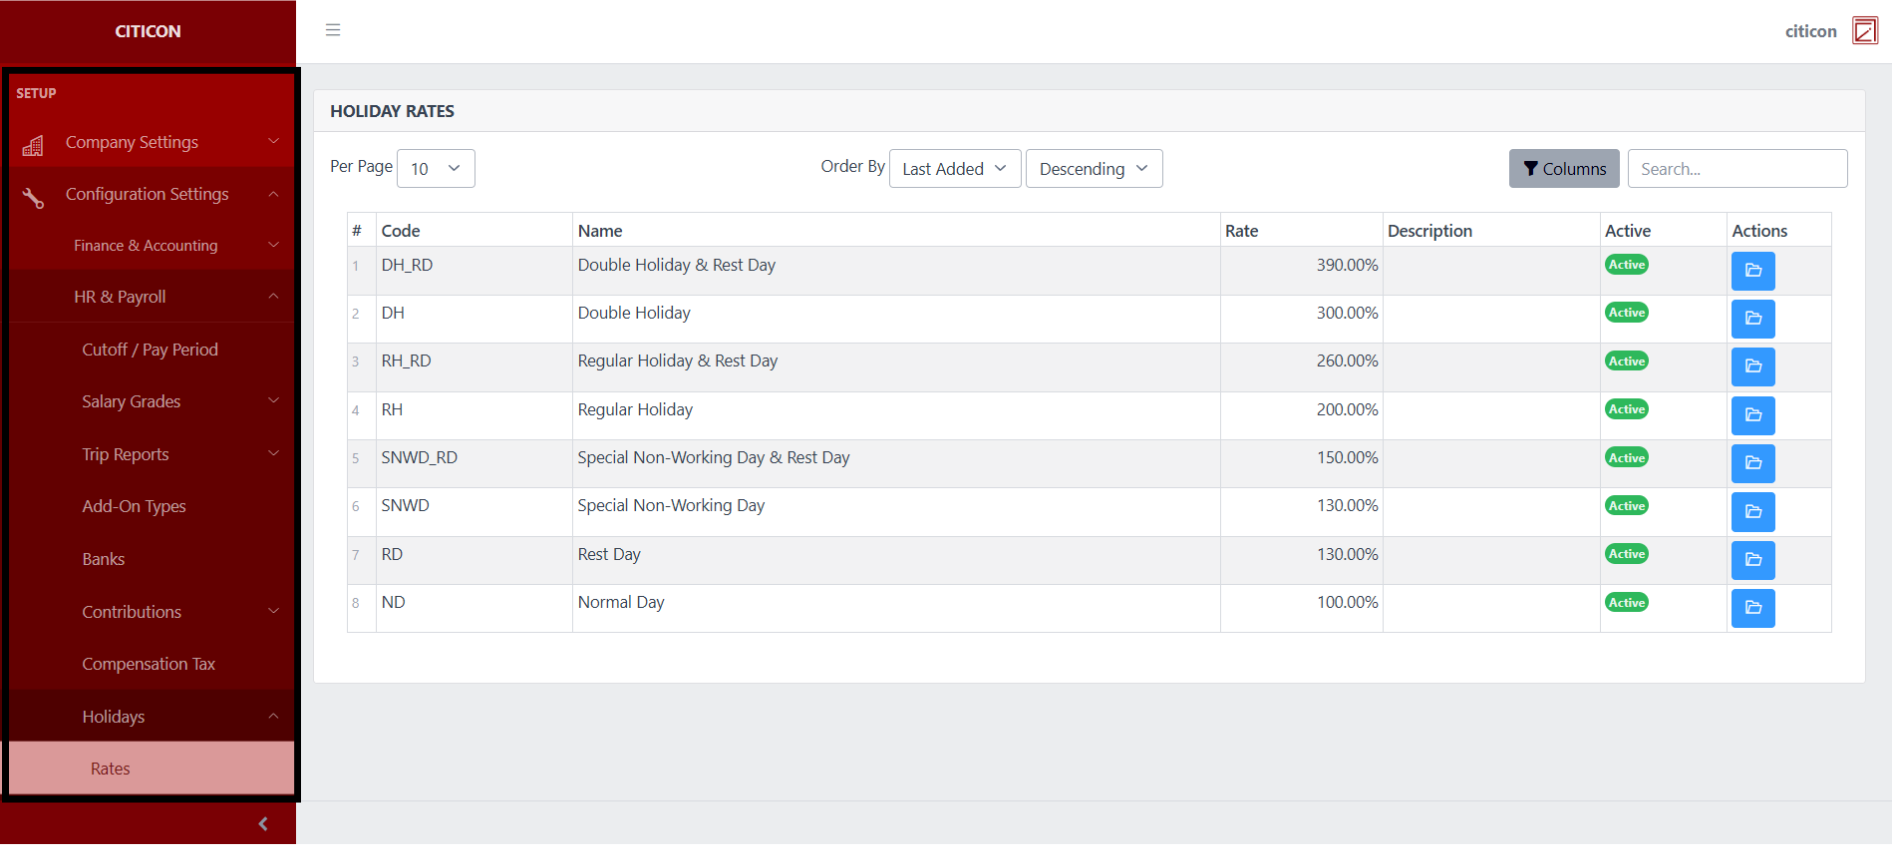
Task: Open the citicon user profile icon
Action: click(x=1864, y=31)
